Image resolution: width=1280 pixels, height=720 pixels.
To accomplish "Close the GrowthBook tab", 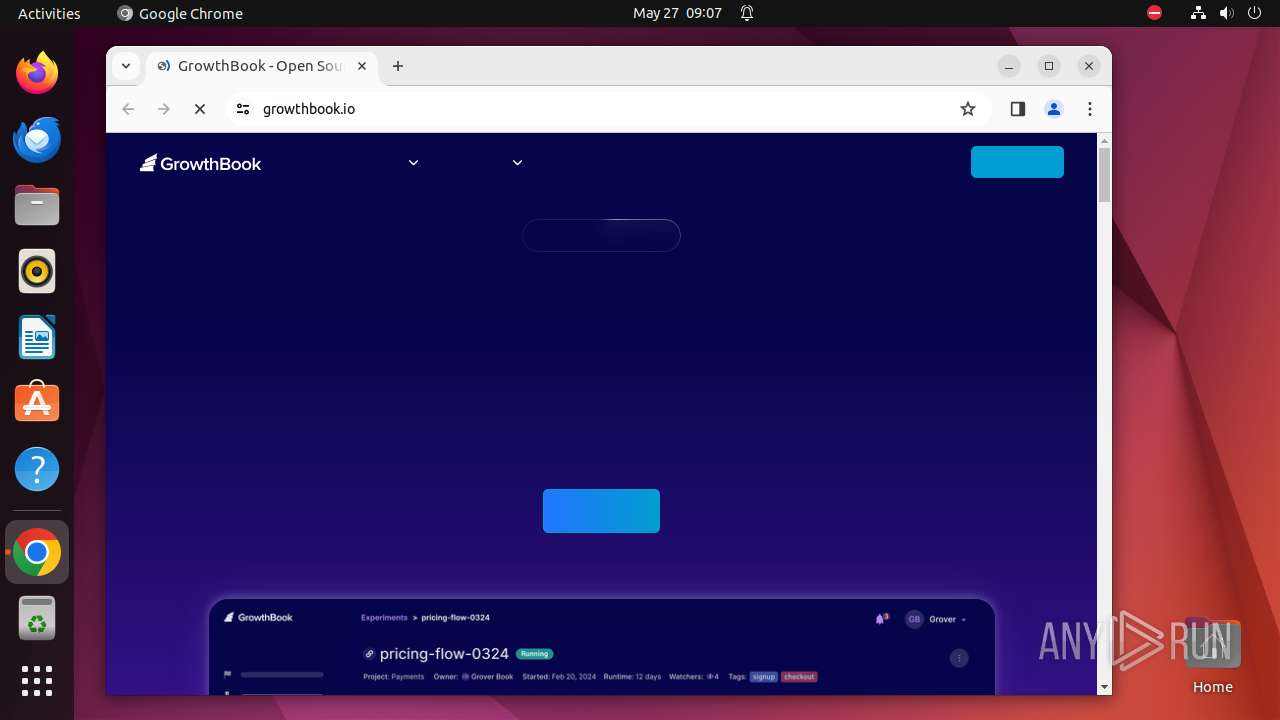I will point(362,66).
